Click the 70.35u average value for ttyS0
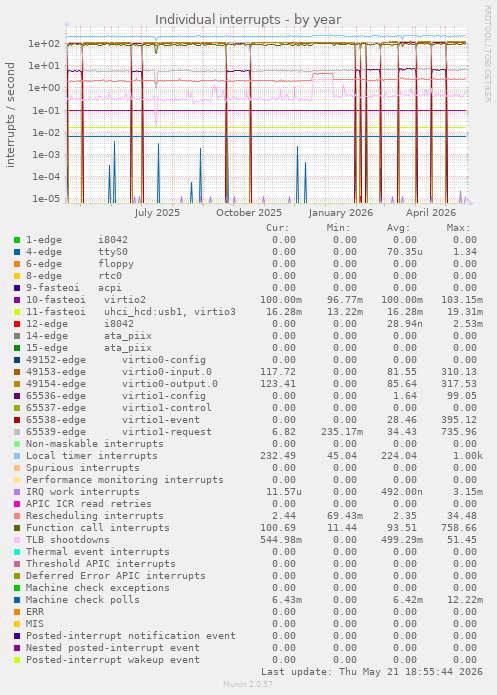The height and width of the screenshot is (695, 497). 405,252
